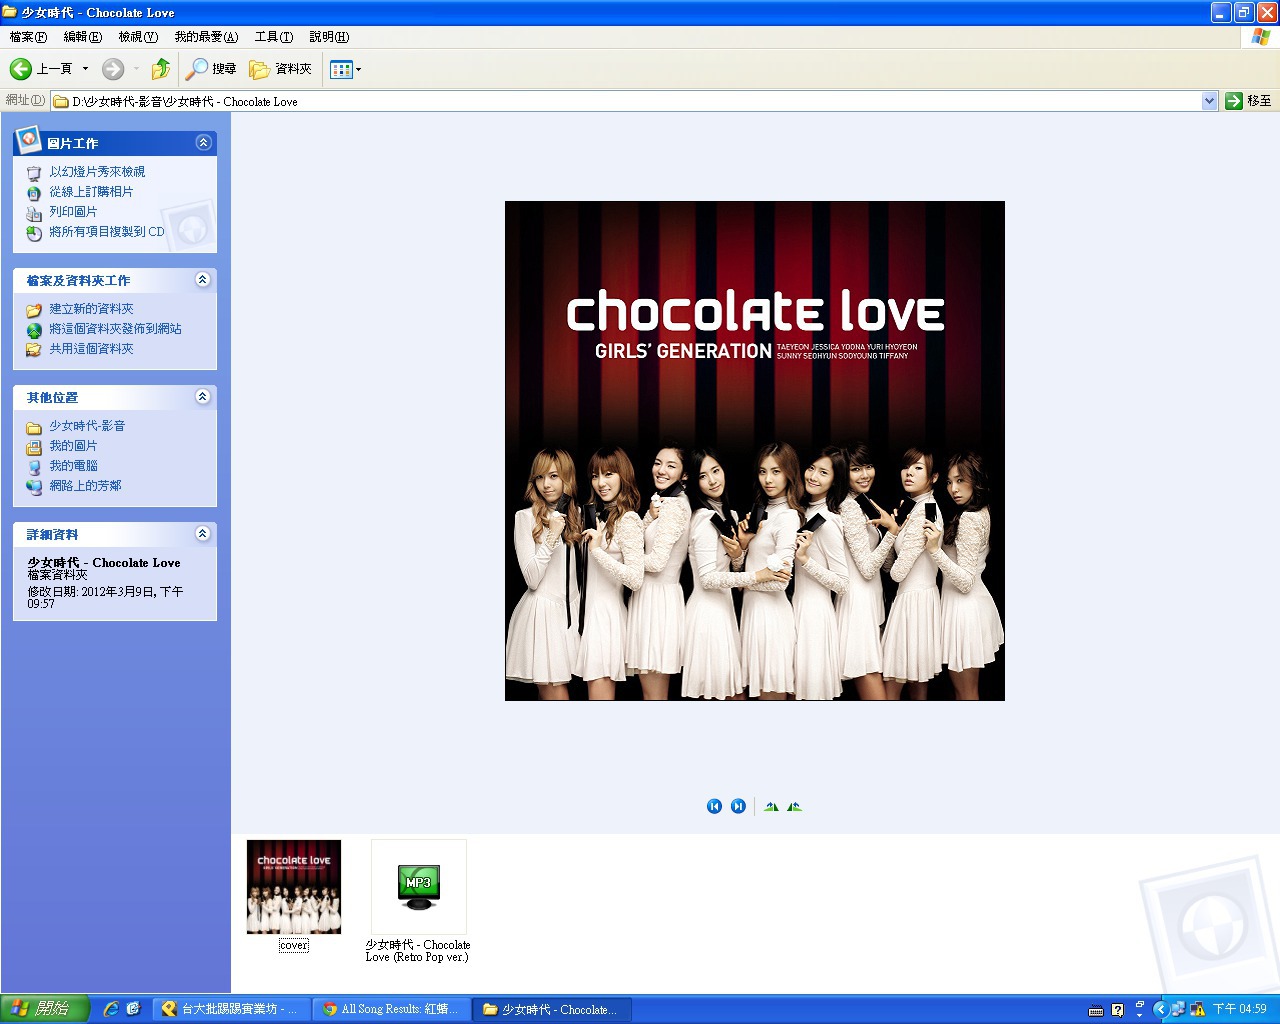Click 共用這個資料夾 link
This screenshot has width=1280, height=1024.
point(91,349)
